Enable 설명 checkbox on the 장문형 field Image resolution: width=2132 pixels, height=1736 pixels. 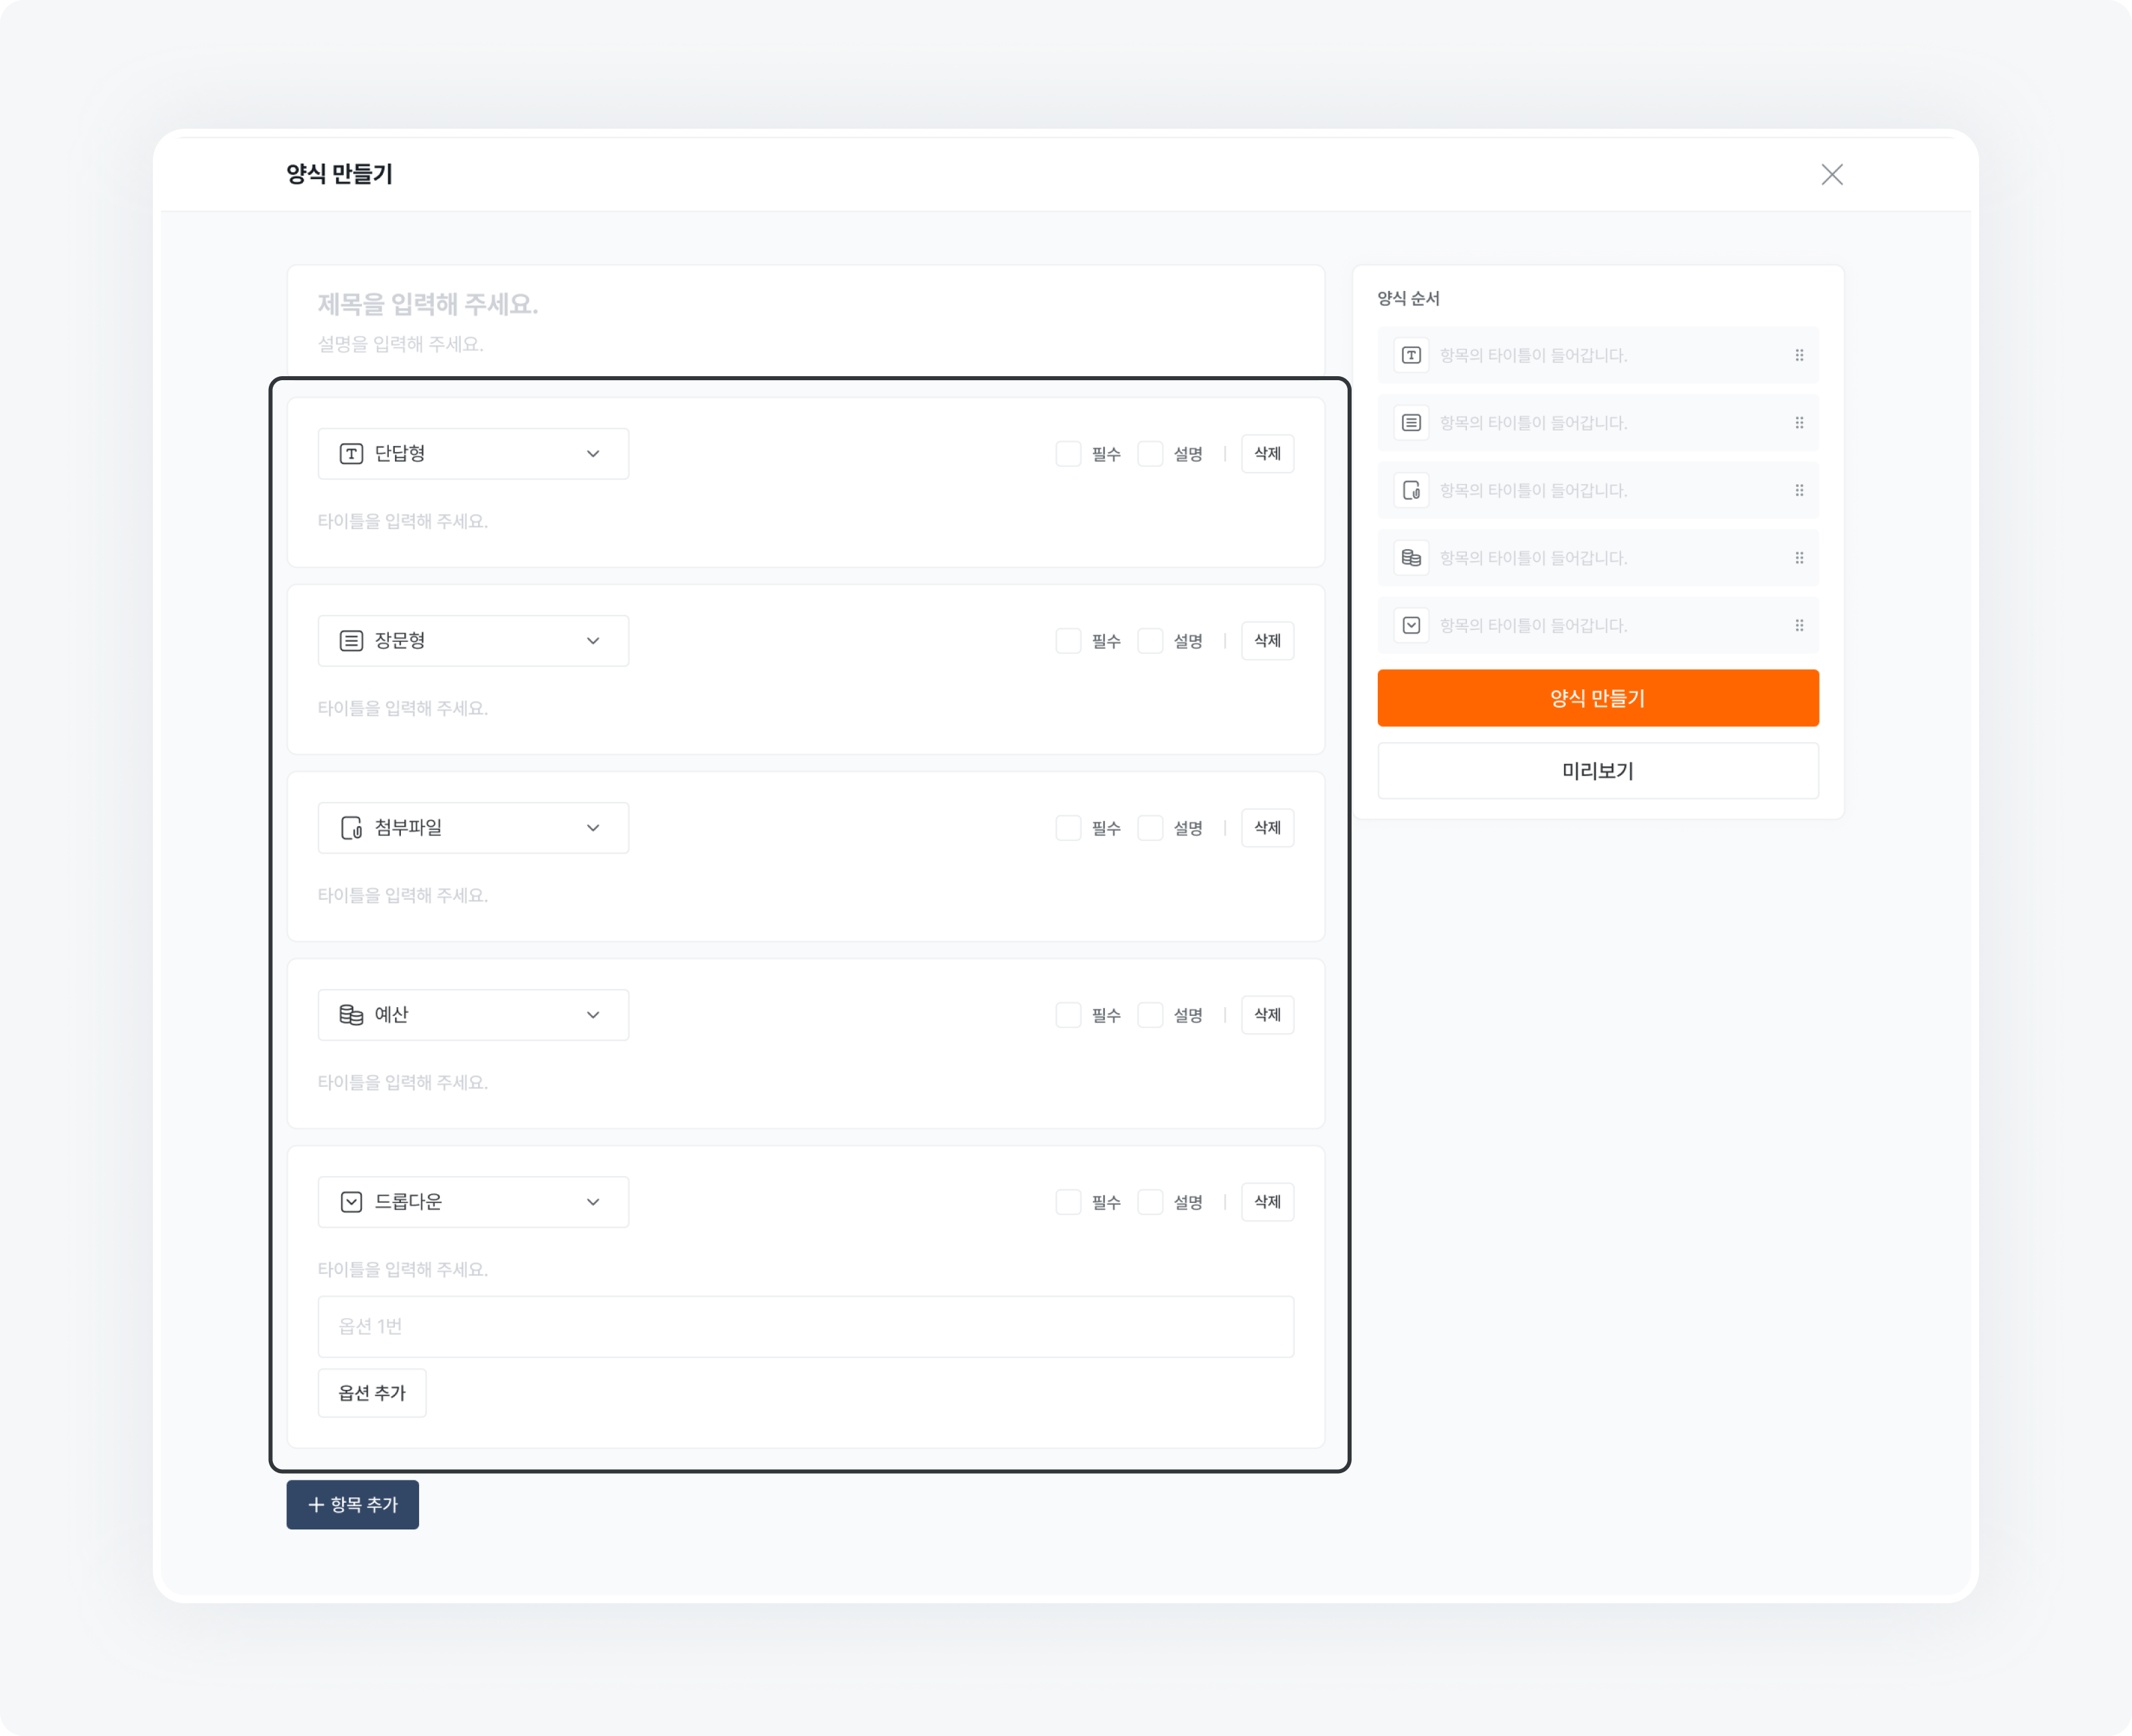coord(1150,640)
